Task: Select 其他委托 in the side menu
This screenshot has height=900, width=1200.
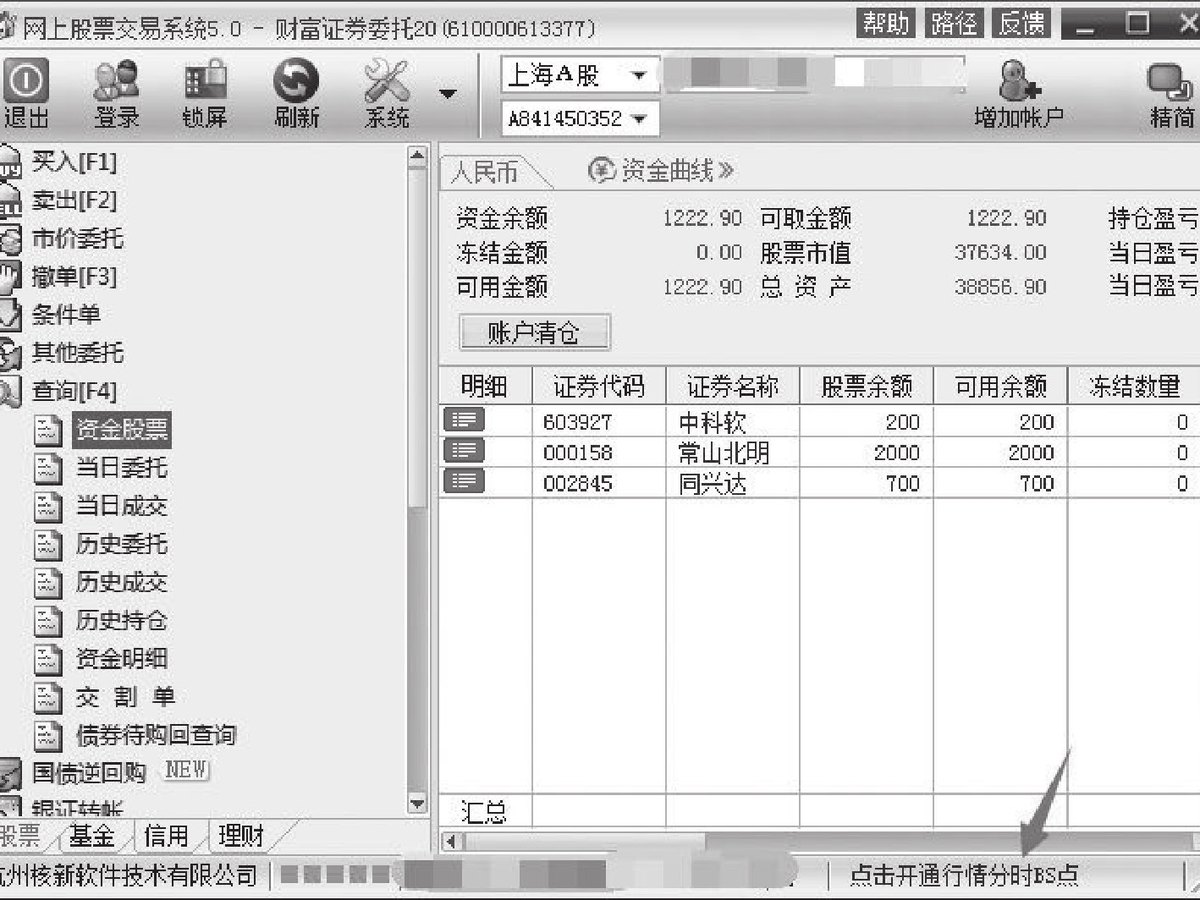Action: pos(78,353)
